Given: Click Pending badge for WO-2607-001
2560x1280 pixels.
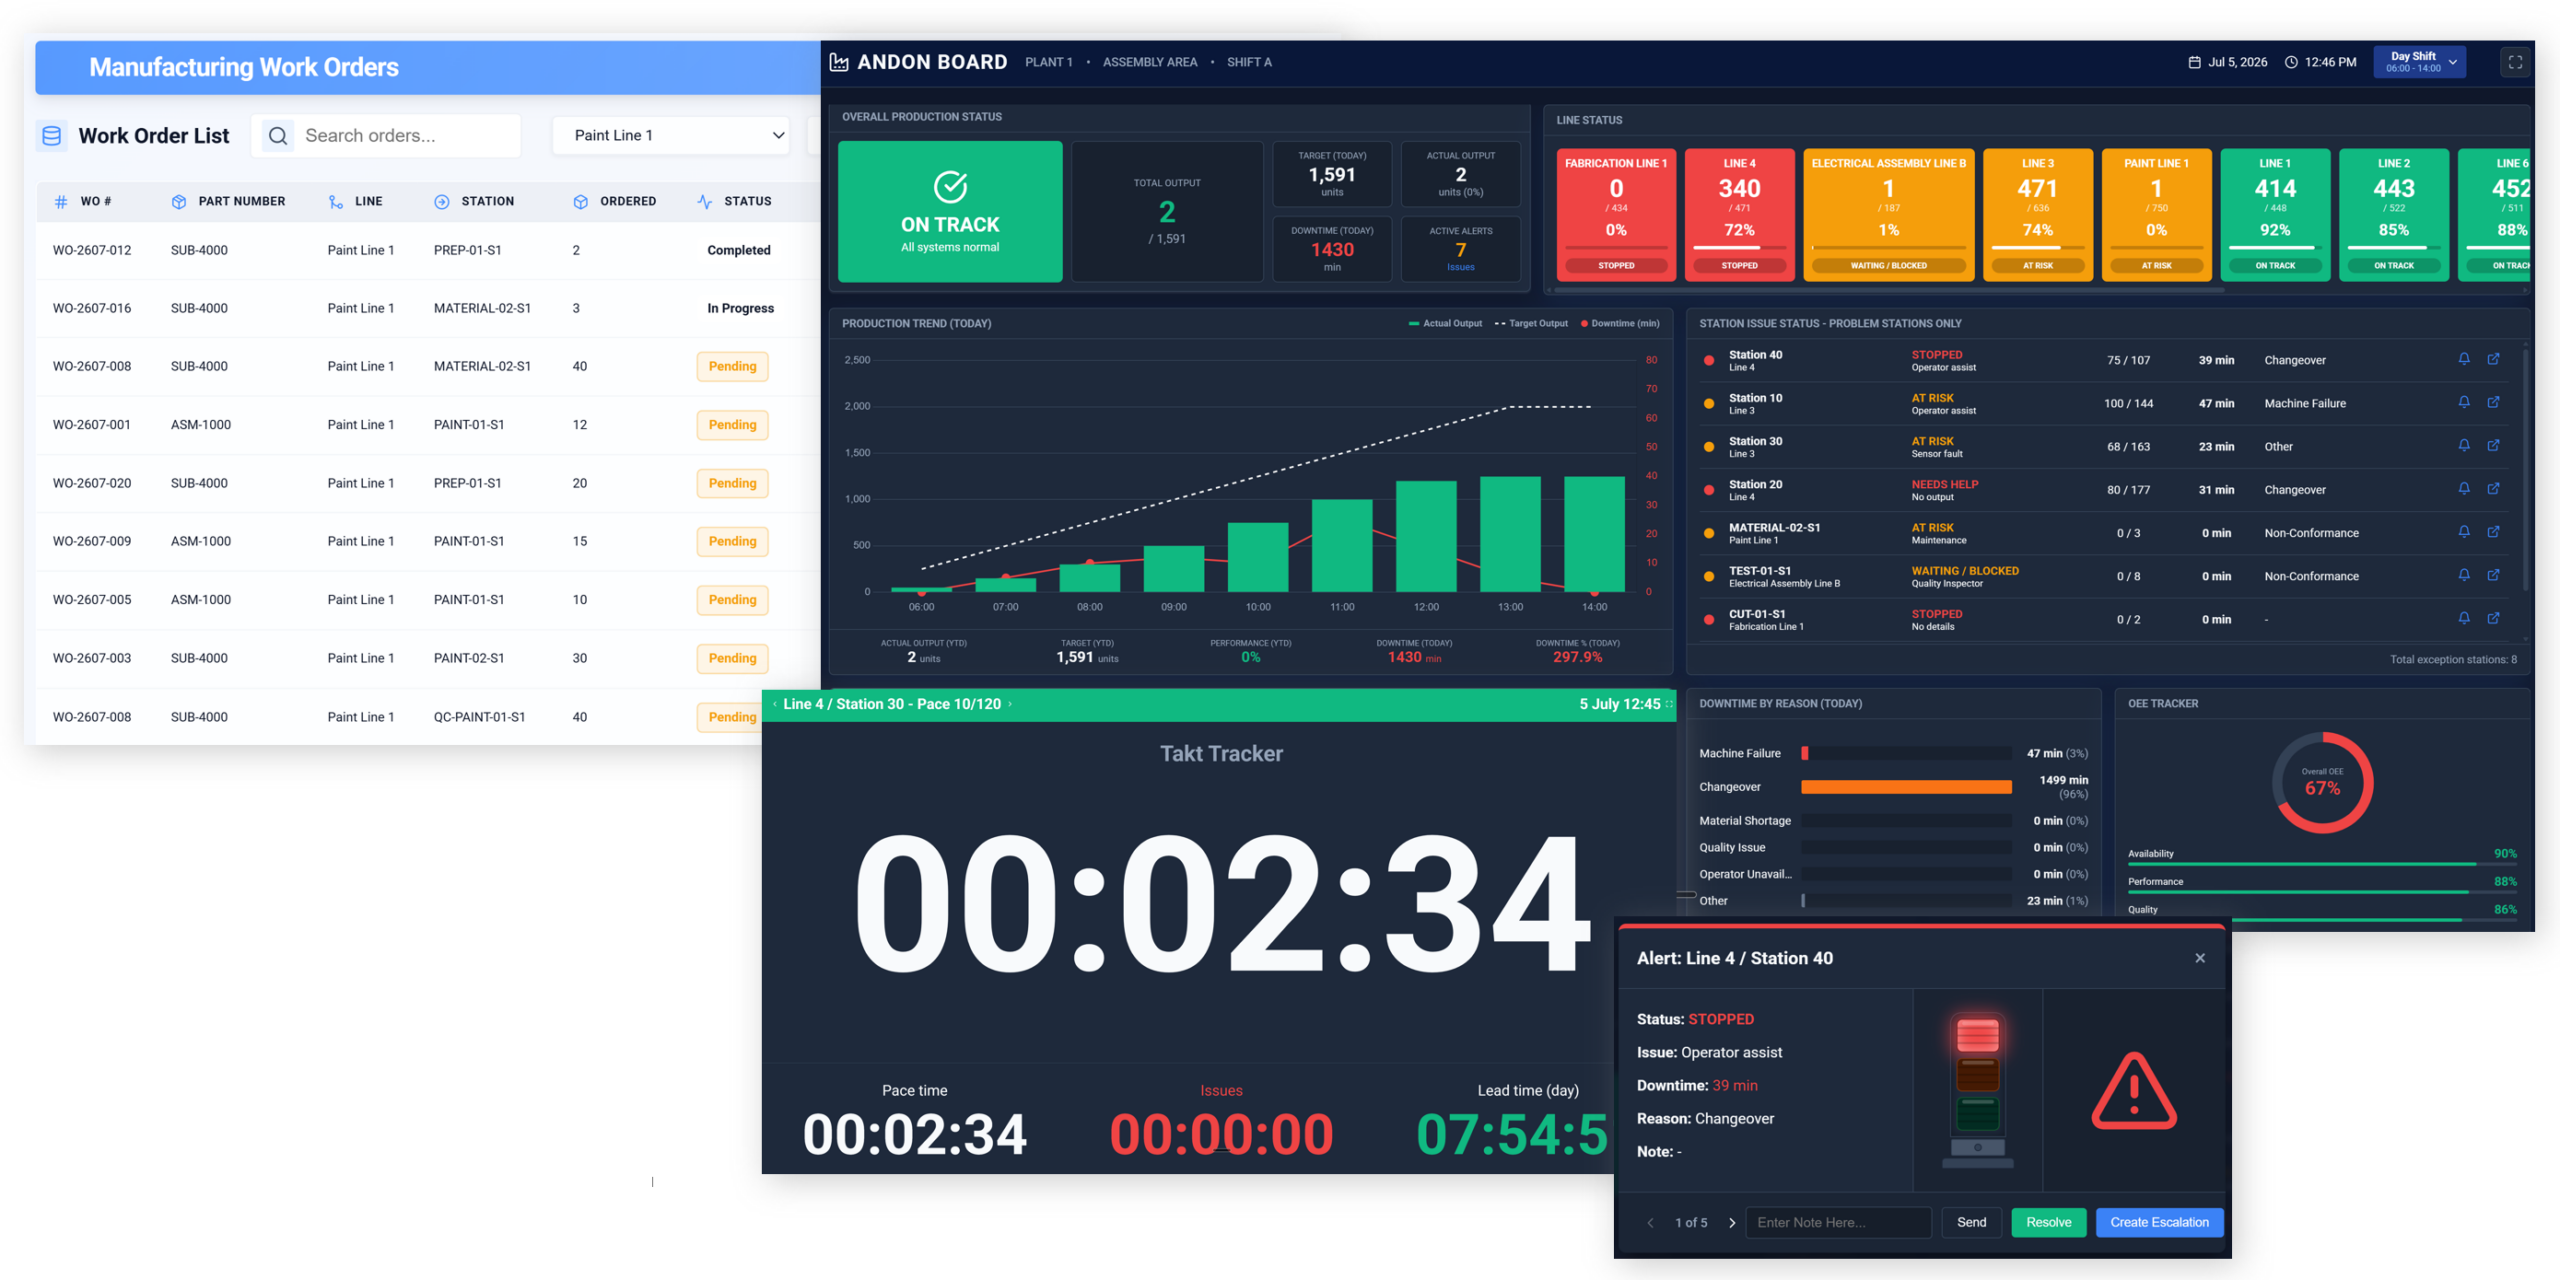Looking at the screenshot, I should (x=732, y=425).
